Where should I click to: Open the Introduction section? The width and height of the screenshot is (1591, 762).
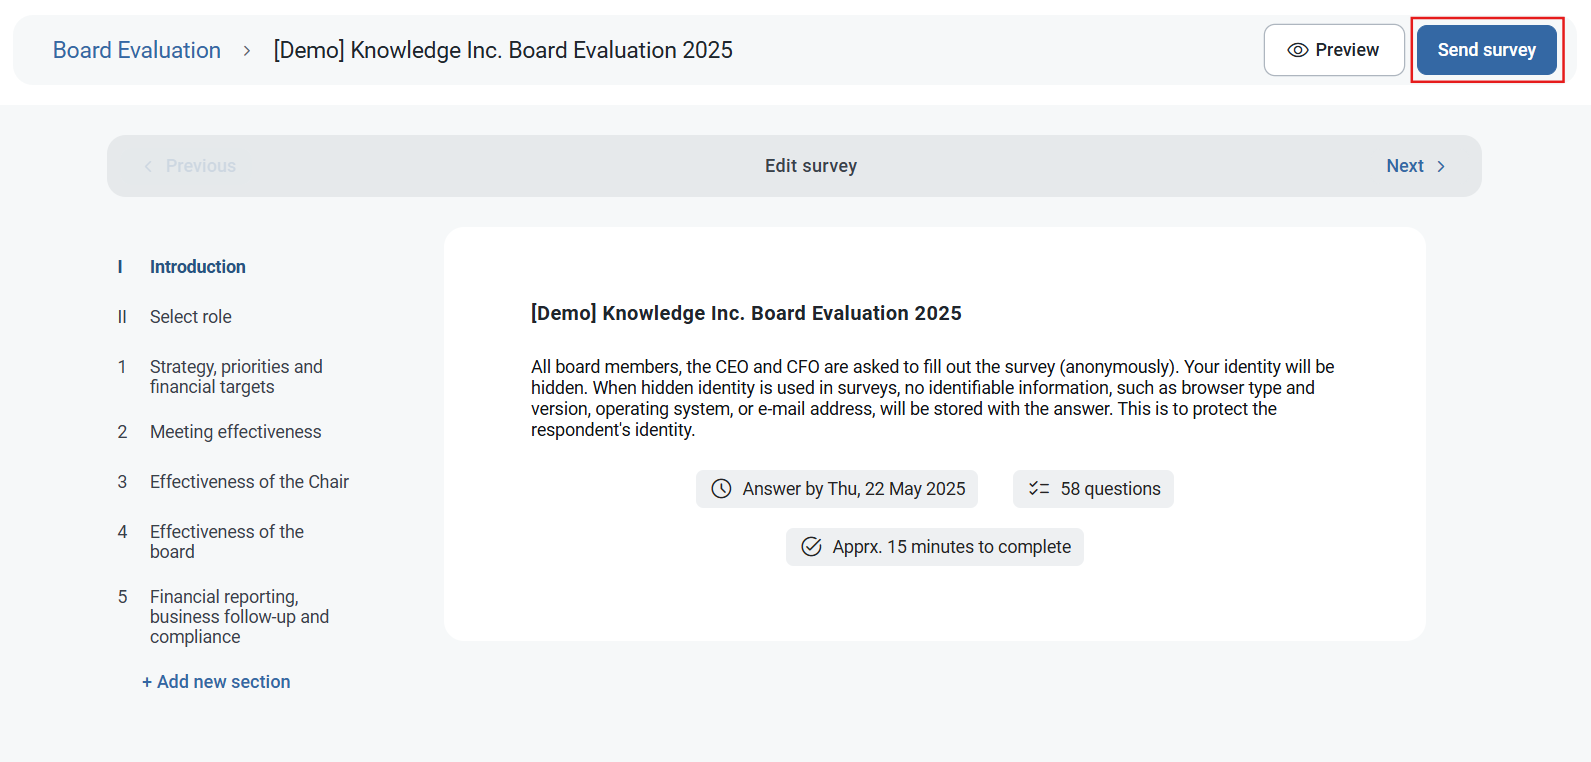(x=197, y=267)
